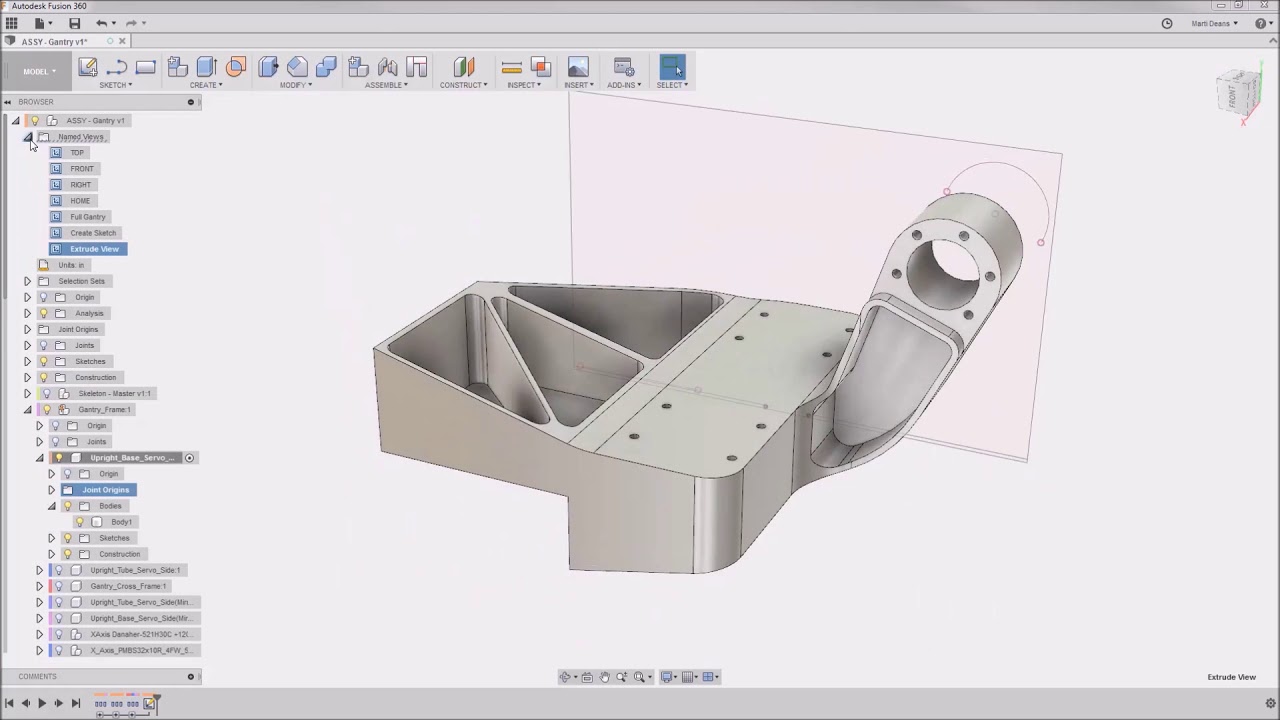Select the Press Pull tool
Image resolution: width=1280 pixels, height=720 pixels.
coord(268,67)
